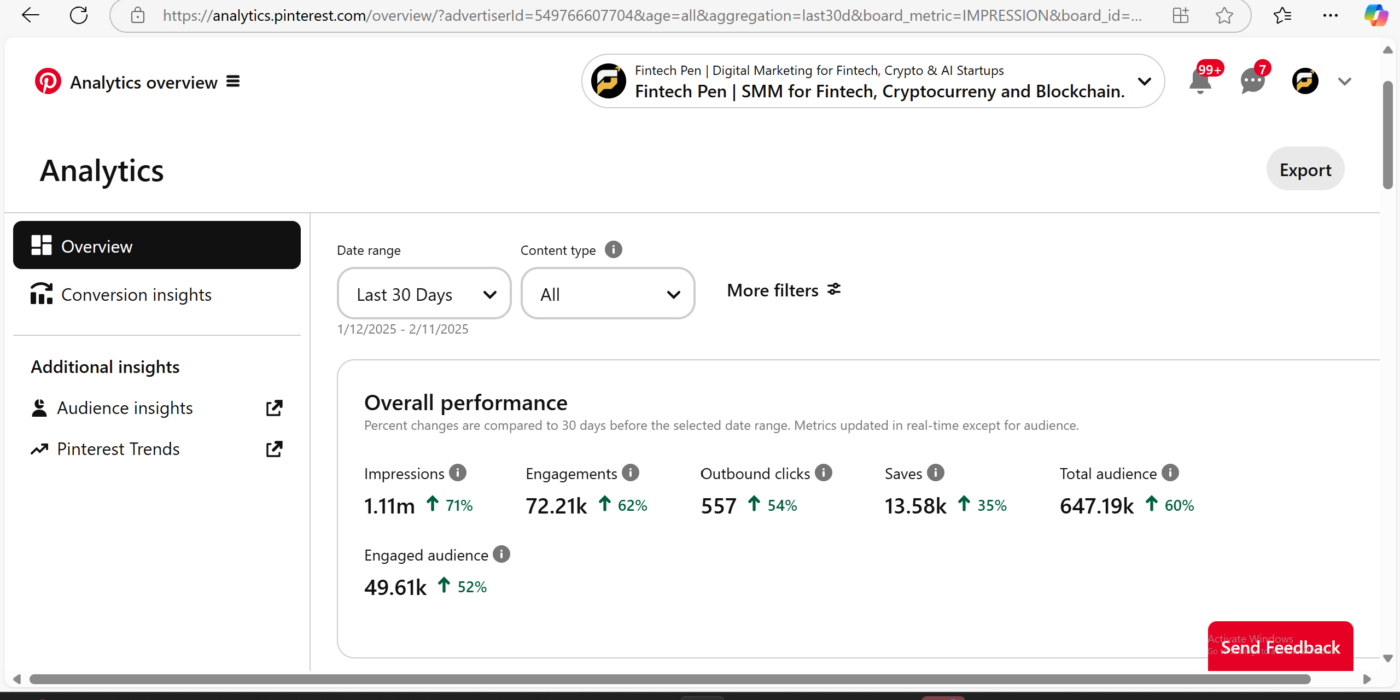
Task: View site information via the lock icon
Action: click(x=138, y=15)
